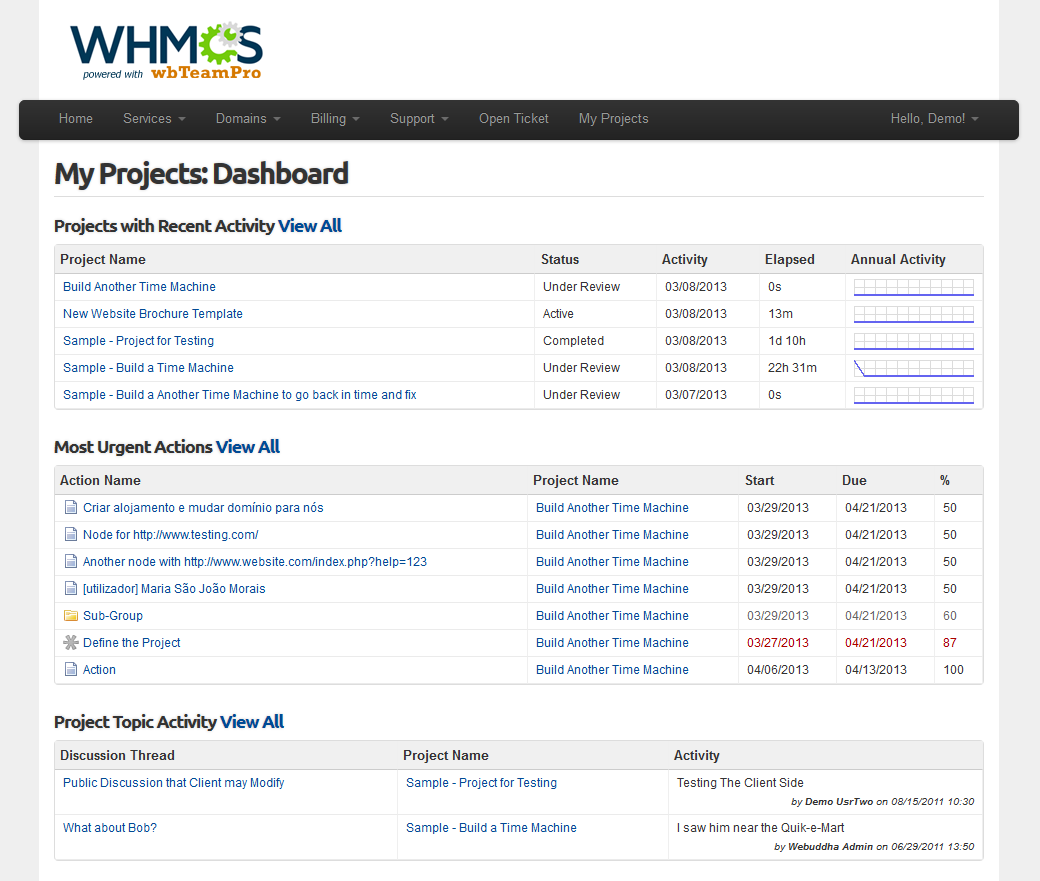Click the WHMCS wbTeamPro logo
This screenshot has width=1040, height=881.
[166, 50]
